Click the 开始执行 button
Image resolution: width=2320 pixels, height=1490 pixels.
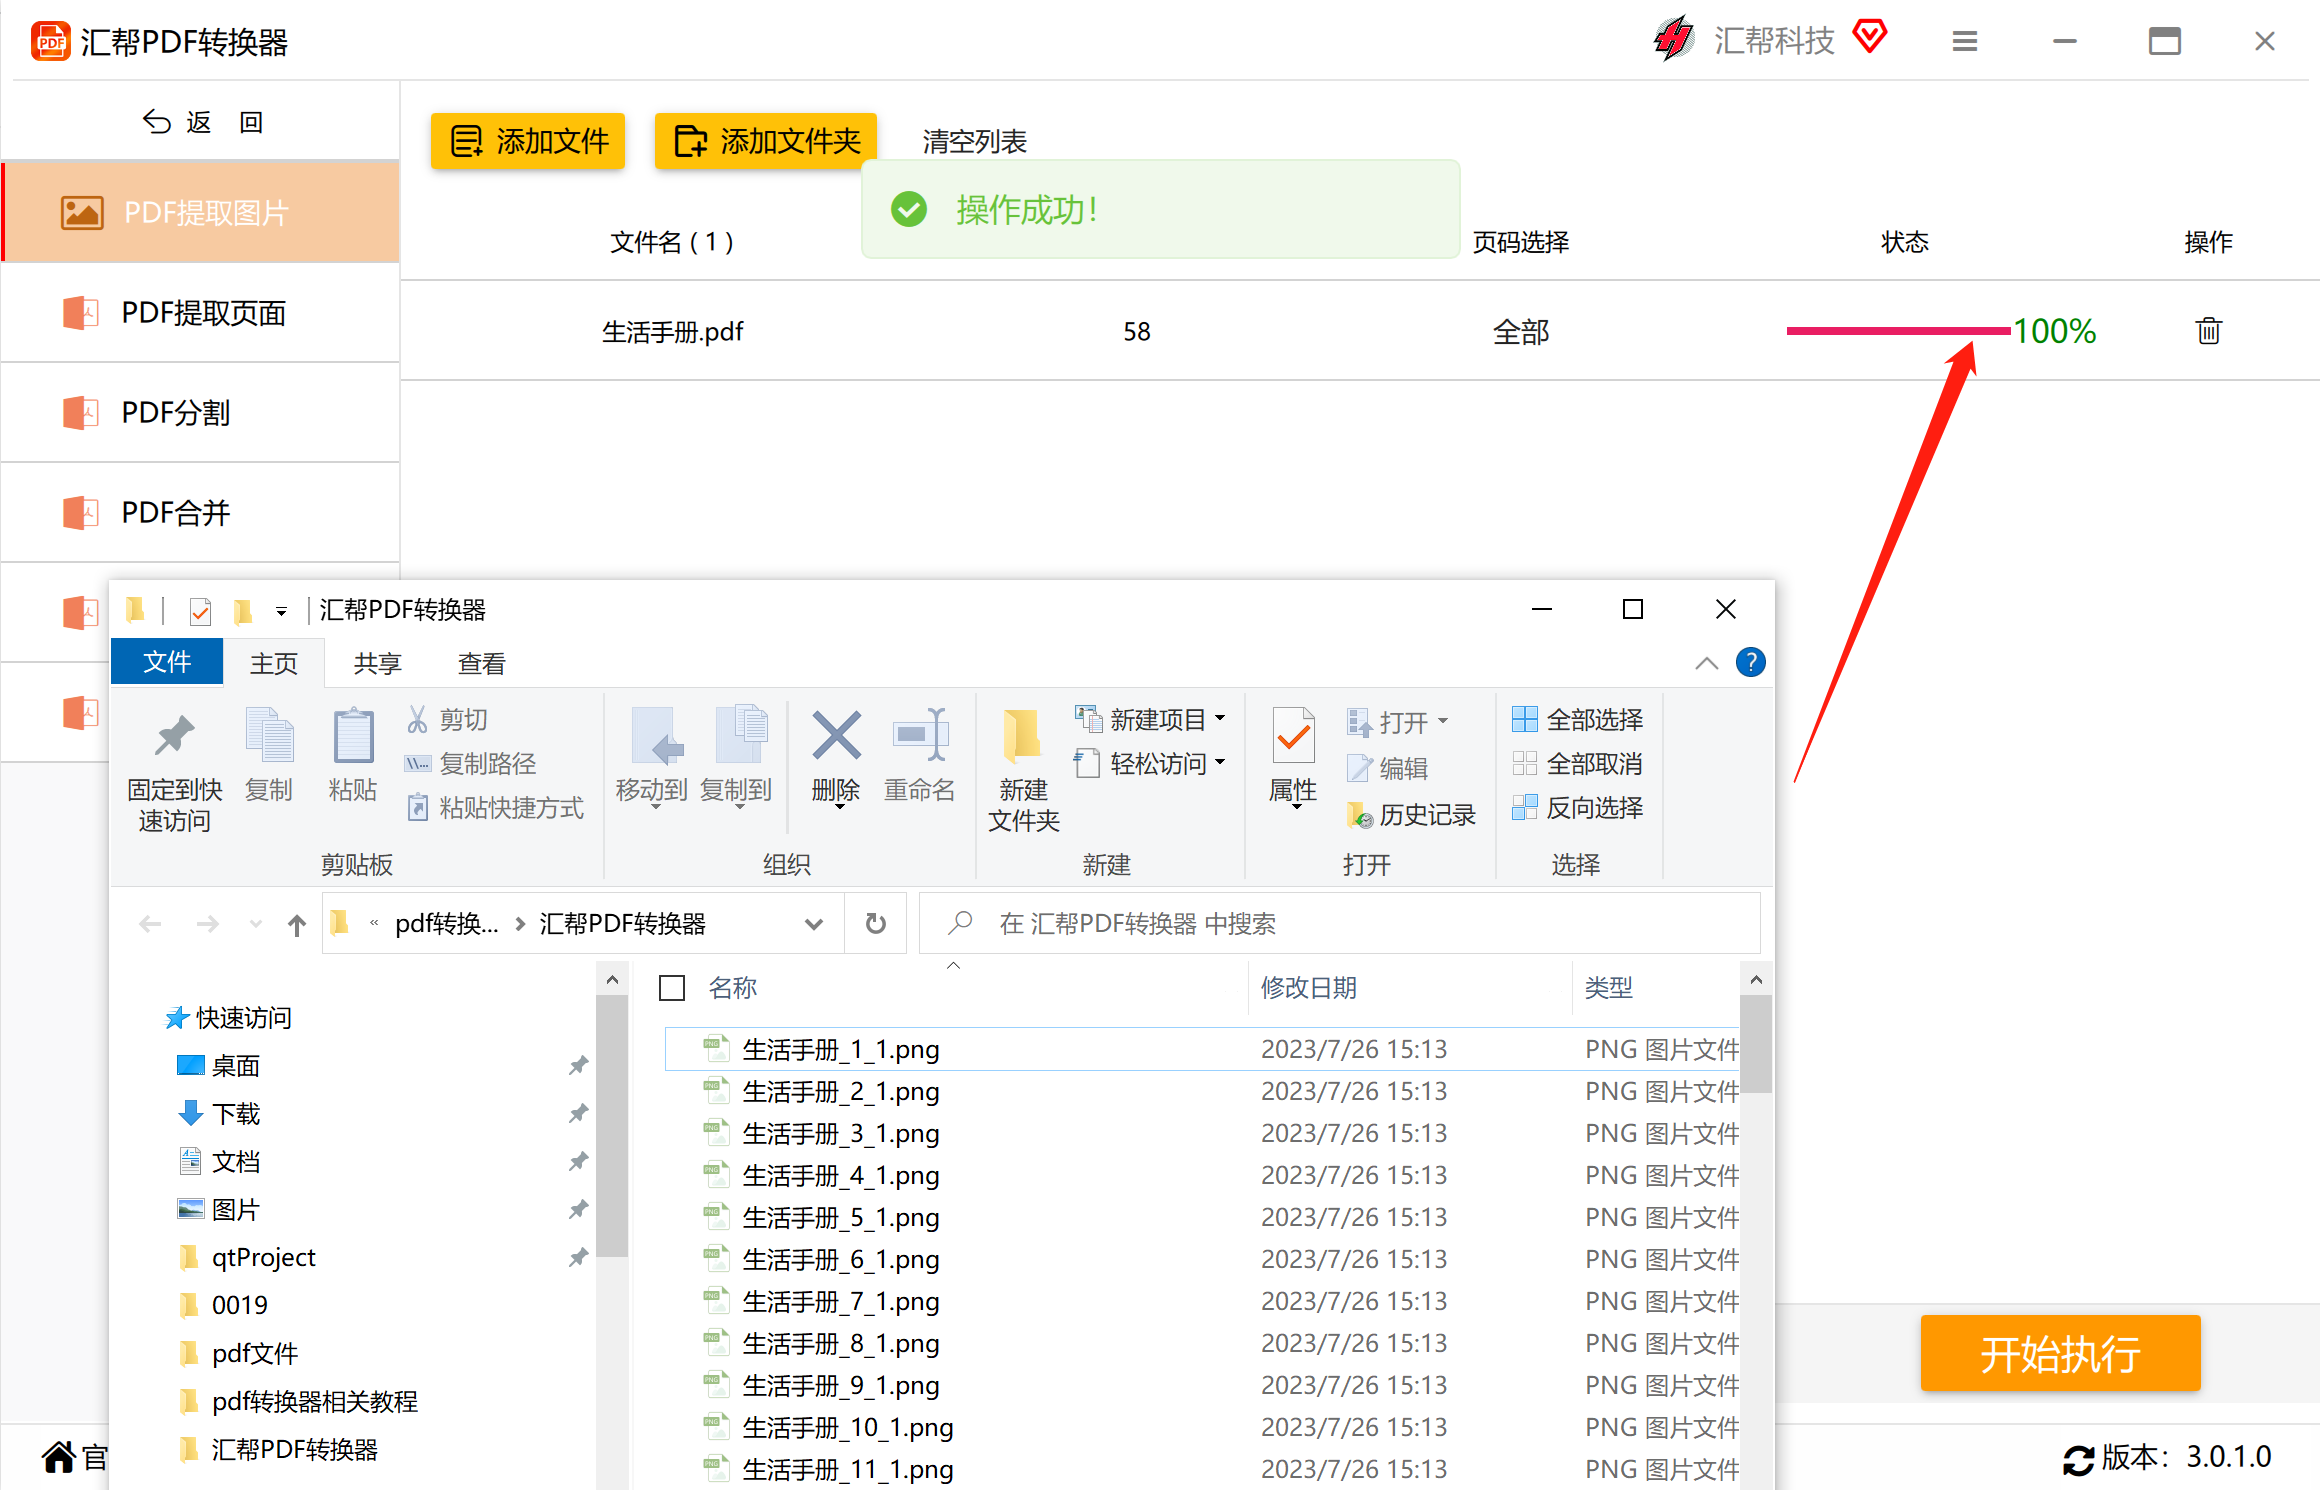(x=2060, y=1353)
